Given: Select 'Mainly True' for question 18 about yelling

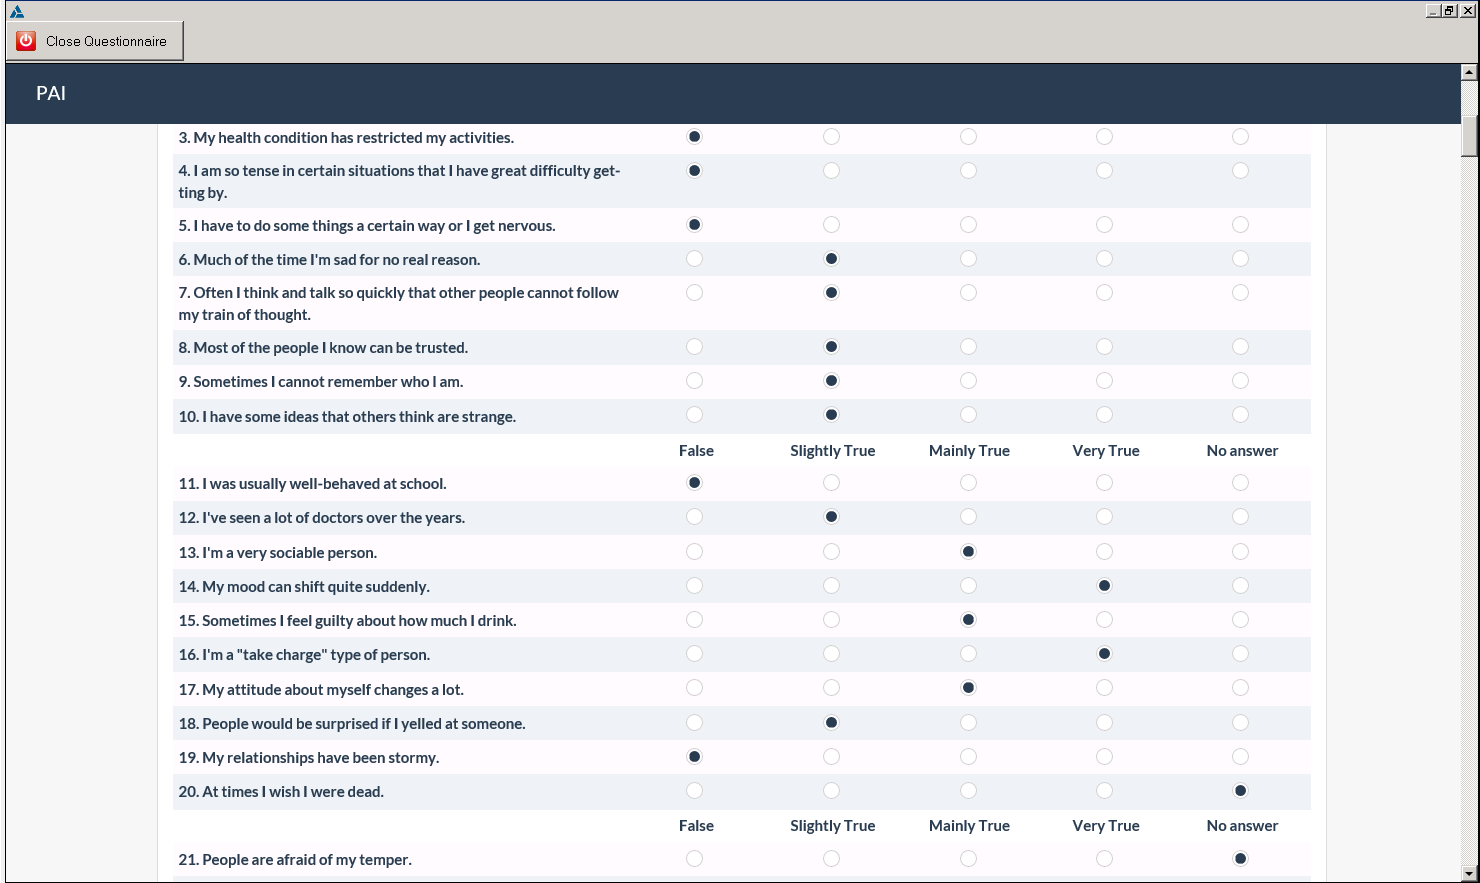Looking at the screenshot, I should 967,722.
